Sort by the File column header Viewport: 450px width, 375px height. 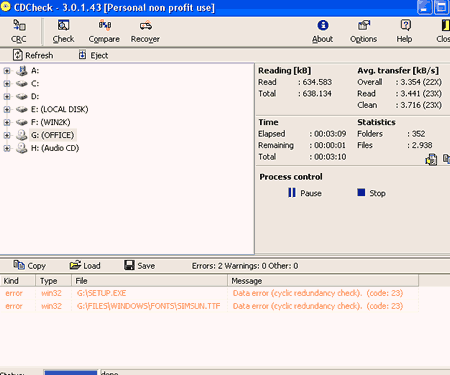[x=150, y=281]
